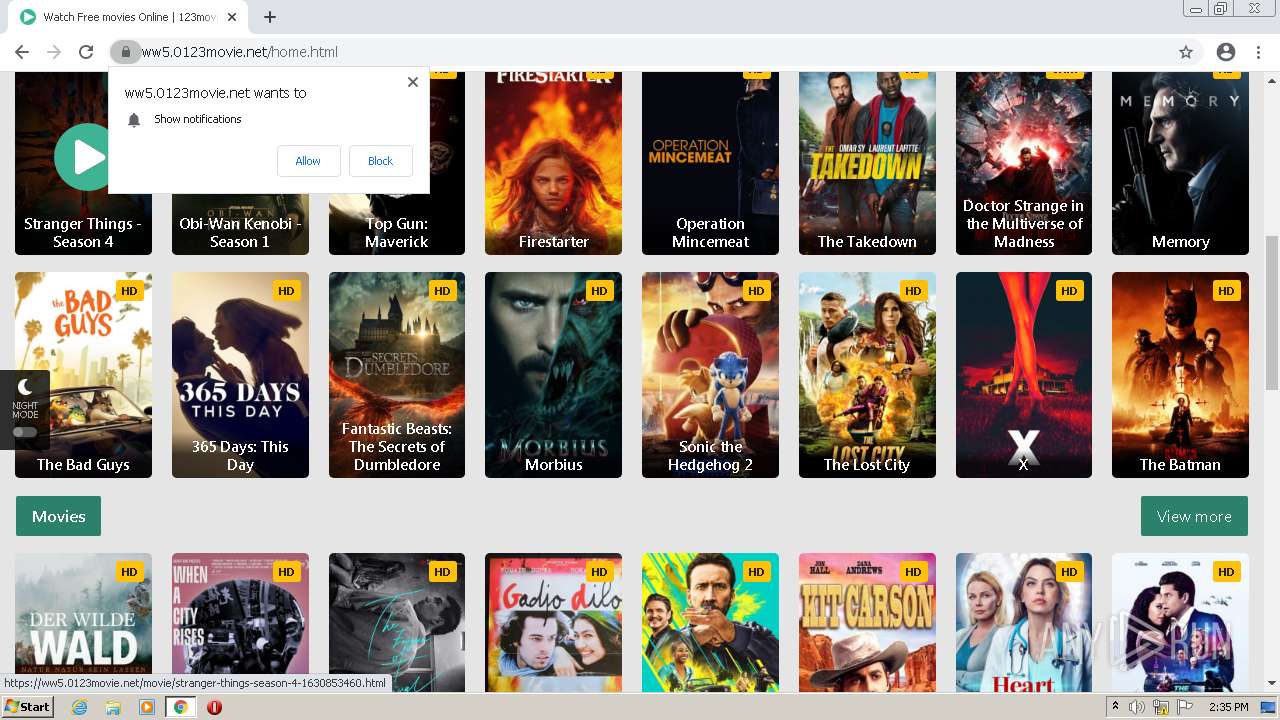
Task: Click the page vertical scrollbar thumb
Action: point(1272,312)
